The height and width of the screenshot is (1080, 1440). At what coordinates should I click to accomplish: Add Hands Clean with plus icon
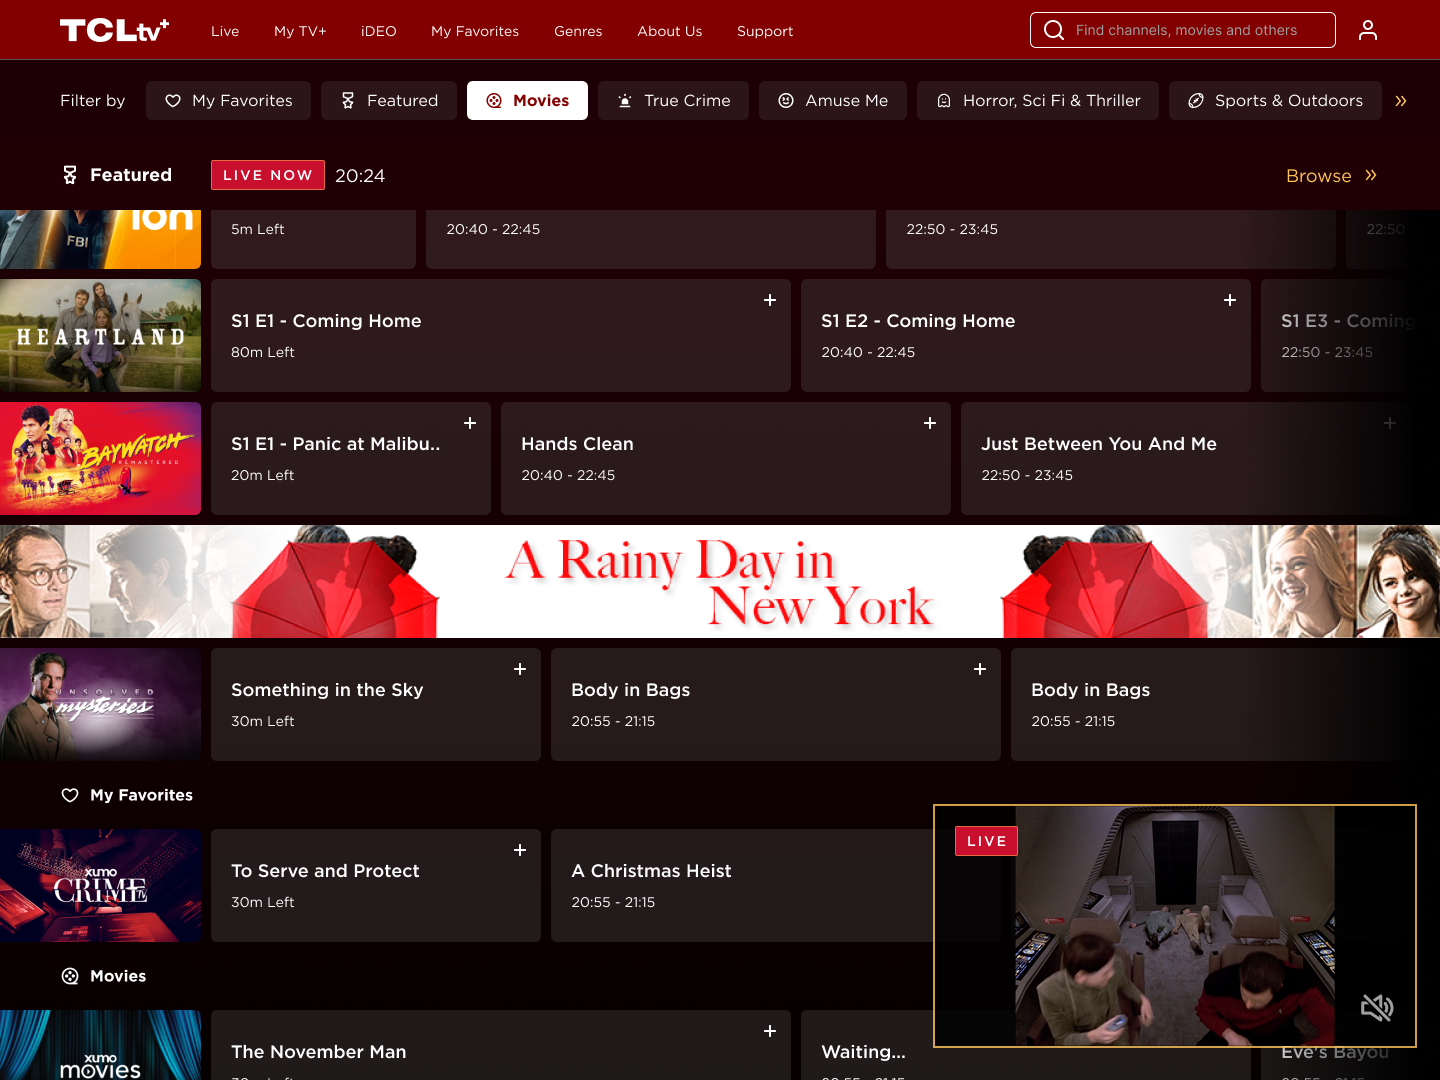tap(930, 423)
